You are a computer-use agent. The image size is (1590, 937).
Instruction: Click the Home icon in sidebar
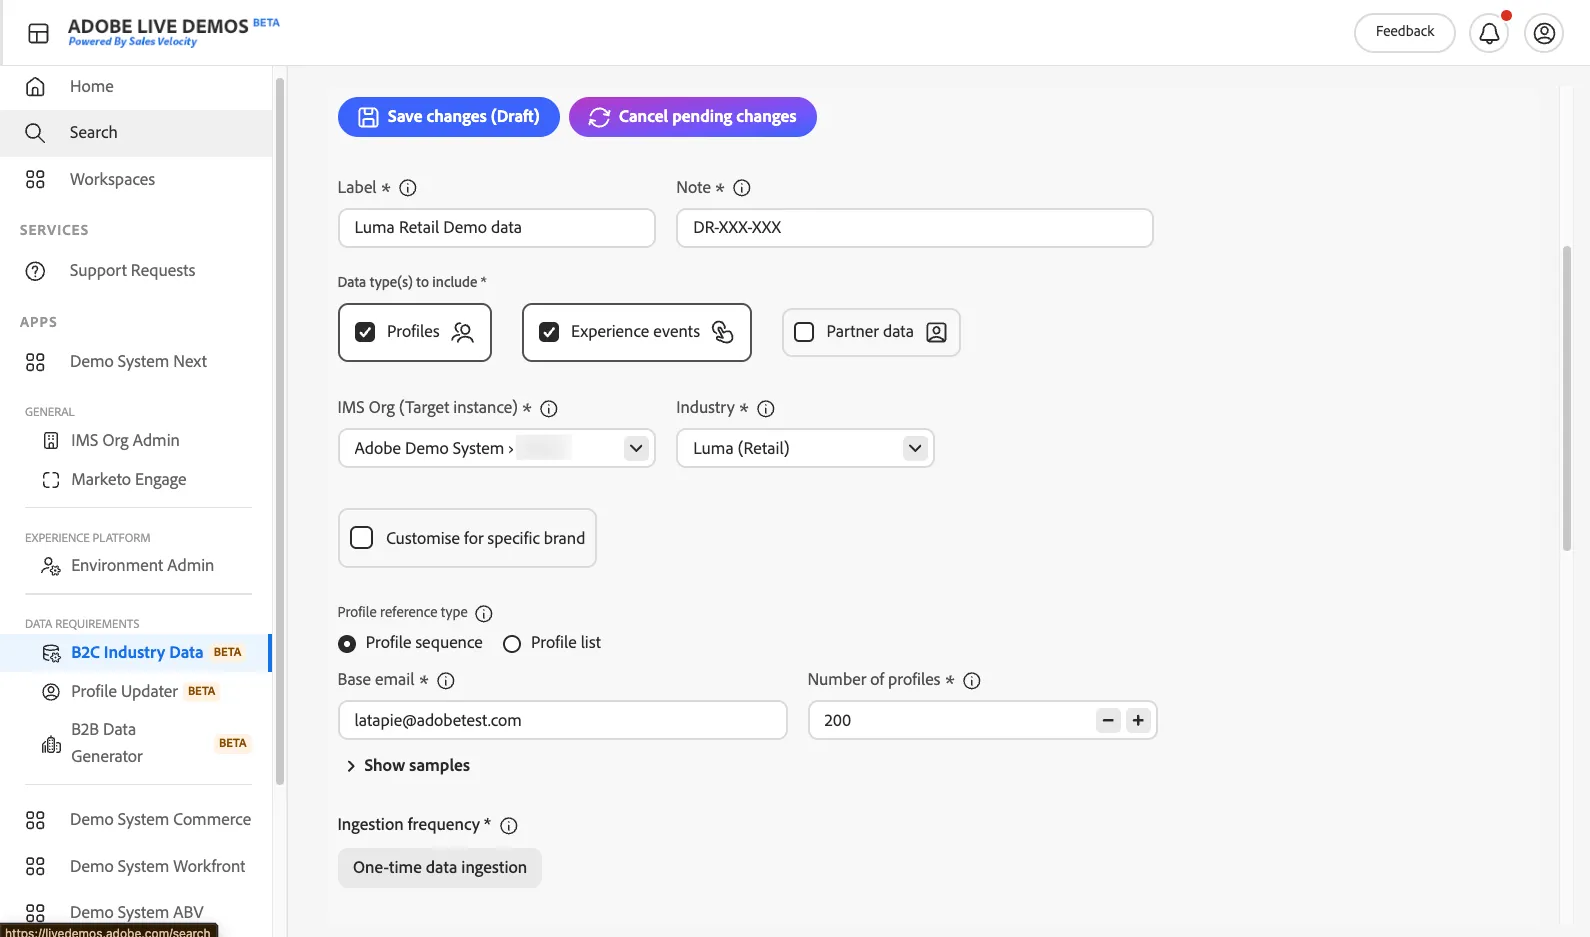pos(35,87)
